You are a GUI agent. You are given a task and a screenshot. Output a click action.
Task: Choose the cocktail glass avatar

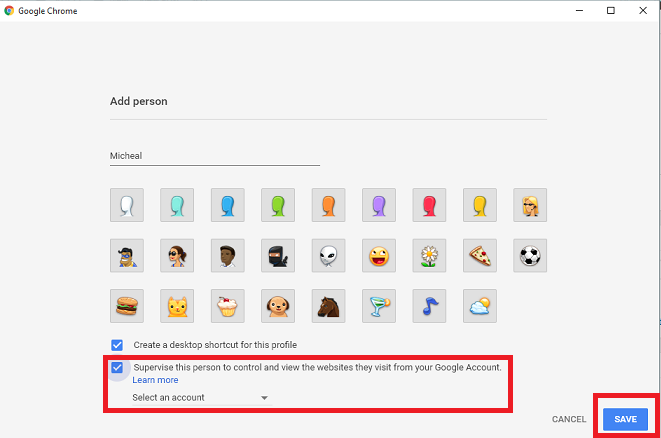tap(379, 306)
